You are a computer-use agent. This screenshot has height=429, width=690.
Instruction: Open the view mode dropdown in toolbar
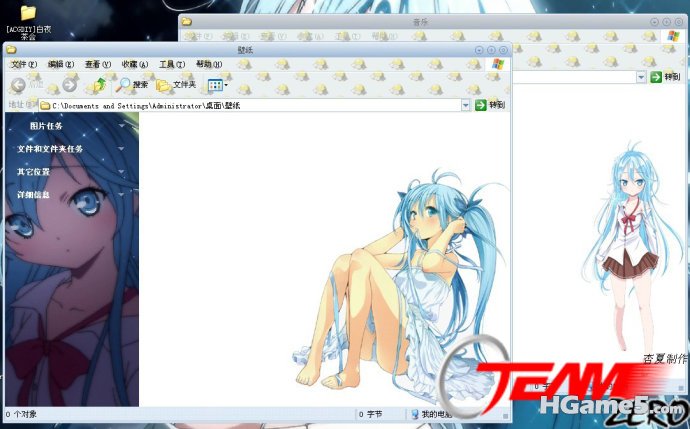pyautogui.click(x=218, y=85)
